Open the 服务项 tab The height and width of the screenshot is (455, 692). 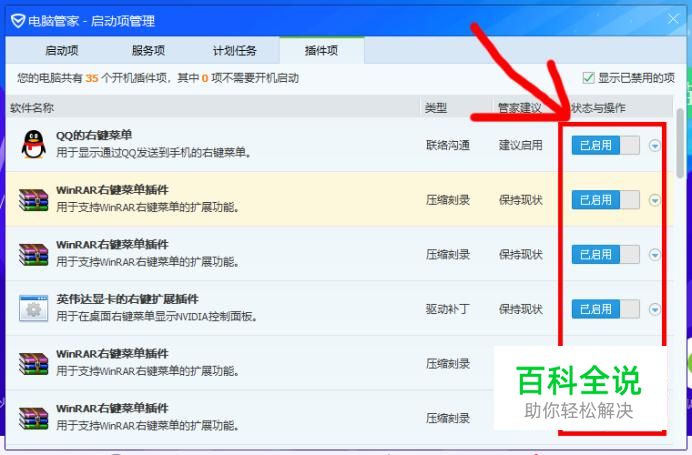(x=148, y=51)
